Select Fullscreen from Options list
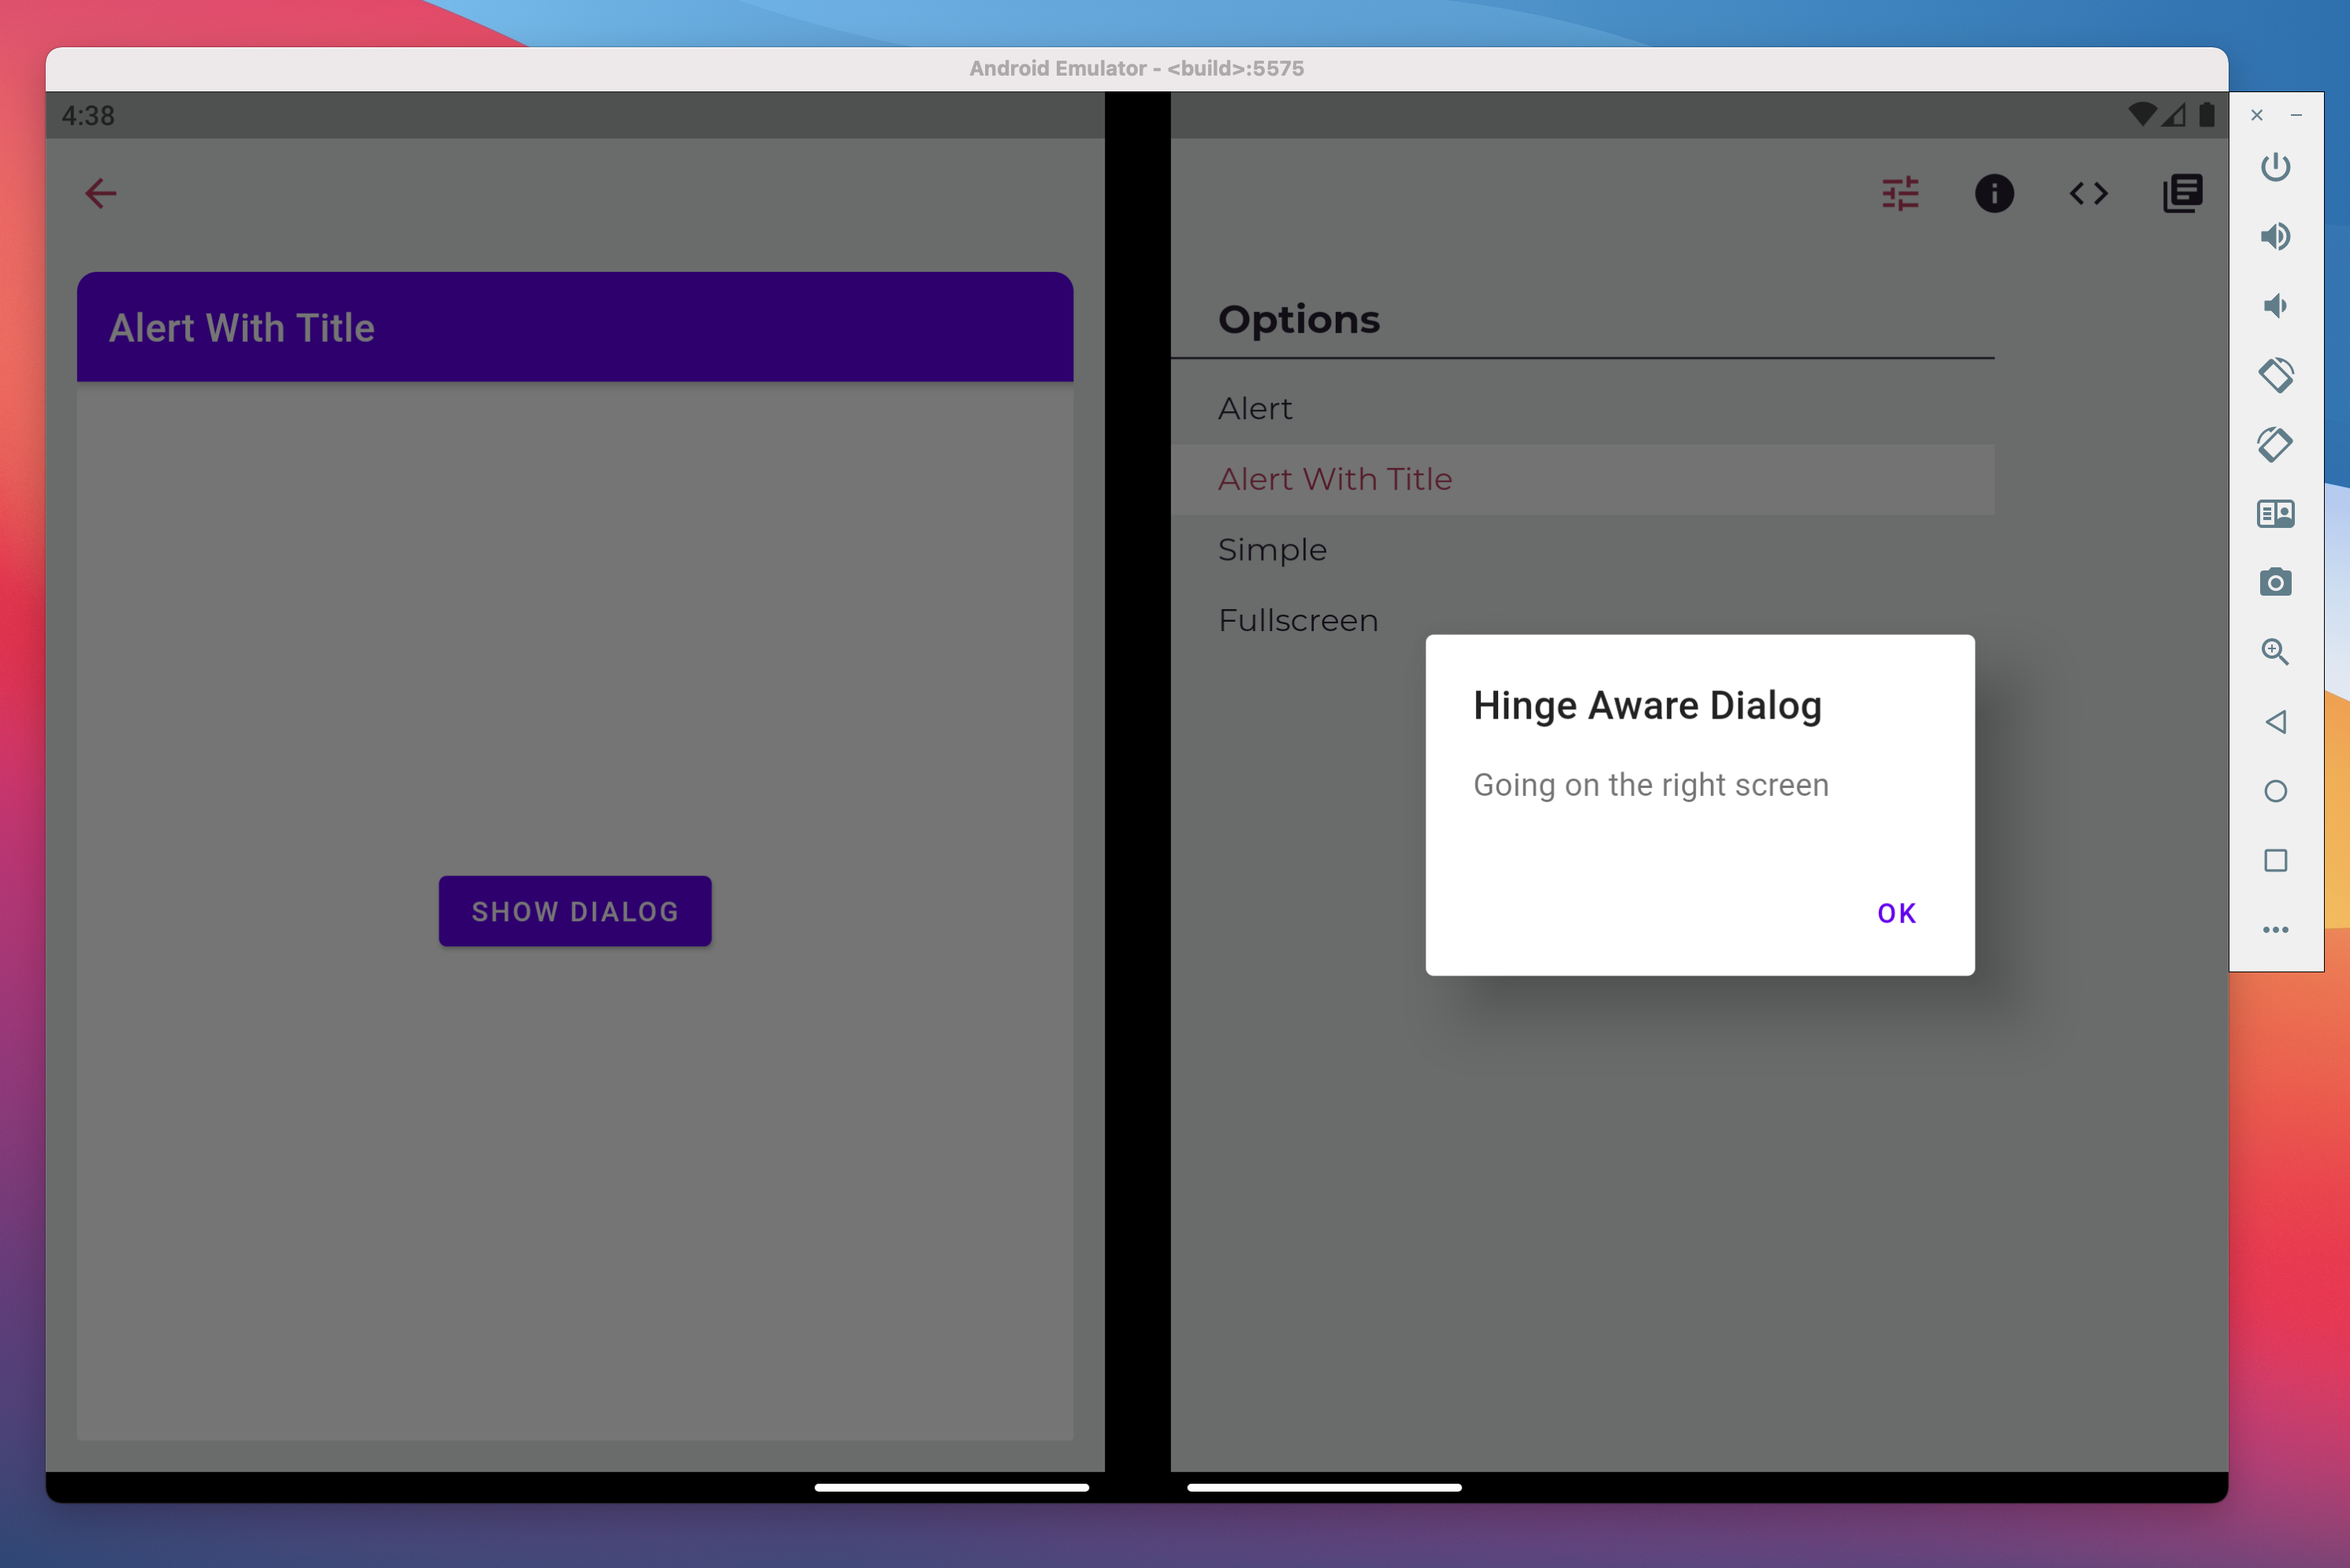Viewport: 2350px width, 1568px height. [x=1295, y=619]
